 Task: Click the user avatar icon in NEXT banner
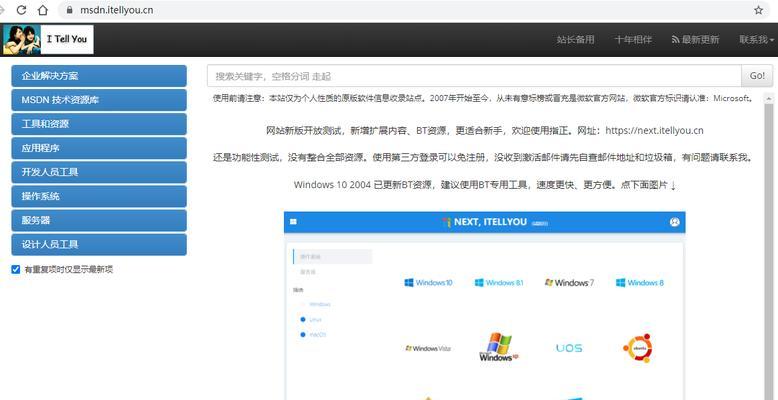point(674,222)
